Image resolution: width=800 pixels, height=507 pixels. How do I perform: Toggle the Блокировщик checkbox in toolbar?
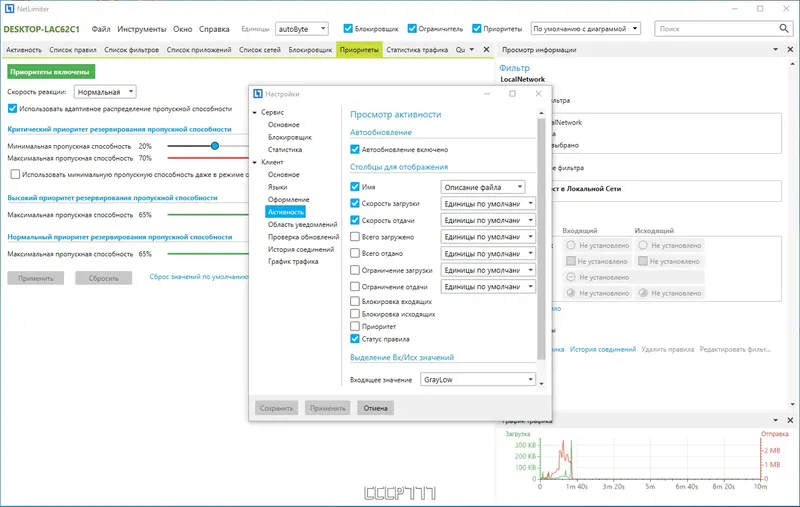click(x=348, y=29)
